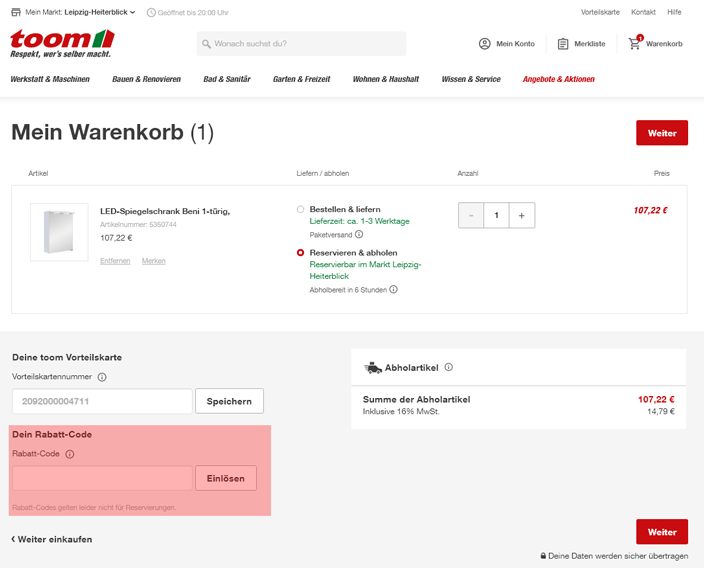The height and width of the screenshot is (568, 704).
Task: Focus the Vorteilskartennummer input field
Action: 102,401
